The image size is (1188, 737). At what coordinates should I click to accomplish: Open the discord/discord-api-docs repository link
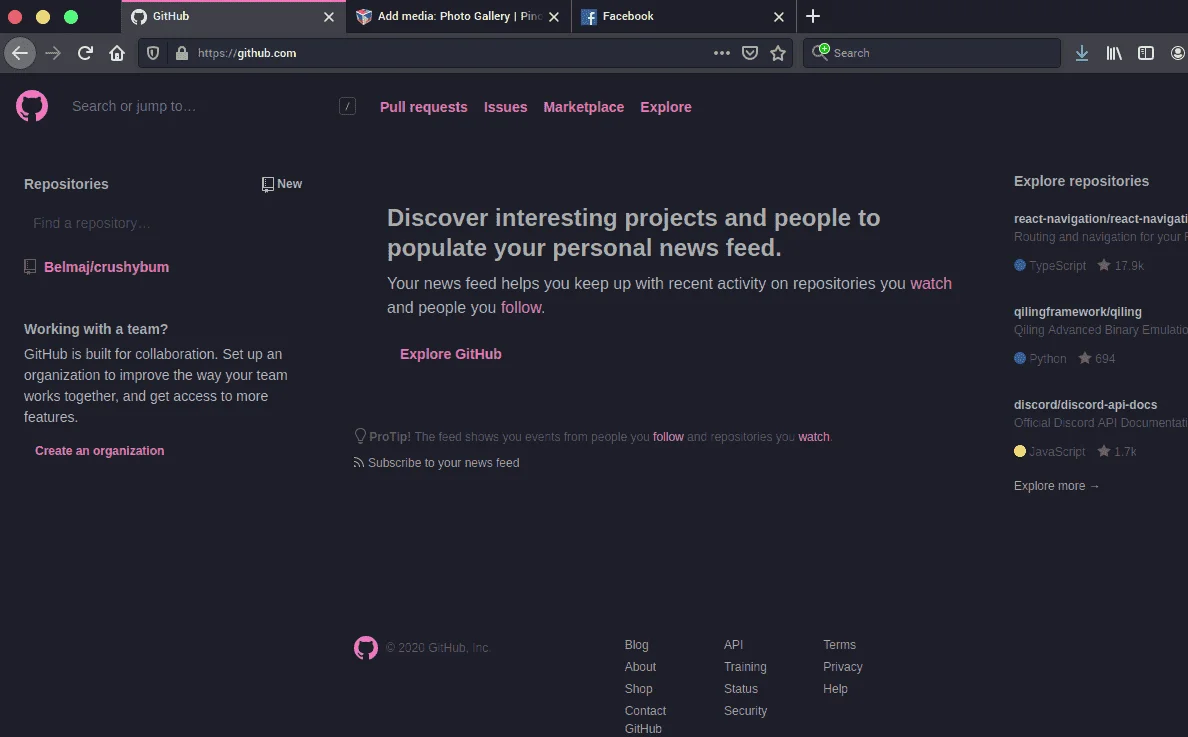pyautogui.click(x=1086, y=405)
